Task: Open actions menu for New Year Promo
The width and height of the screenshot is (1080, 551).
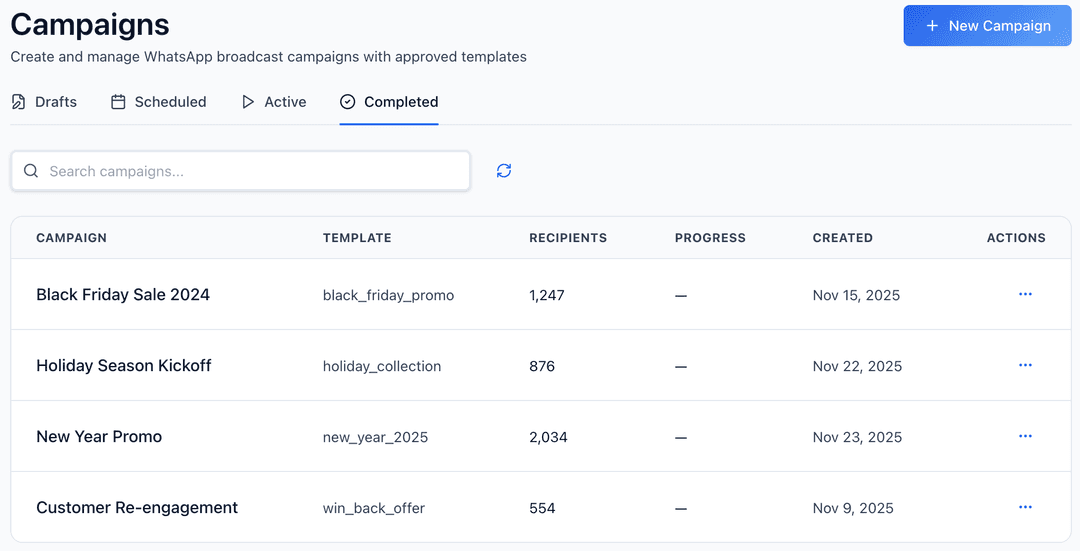Action: pos(1025,437)
